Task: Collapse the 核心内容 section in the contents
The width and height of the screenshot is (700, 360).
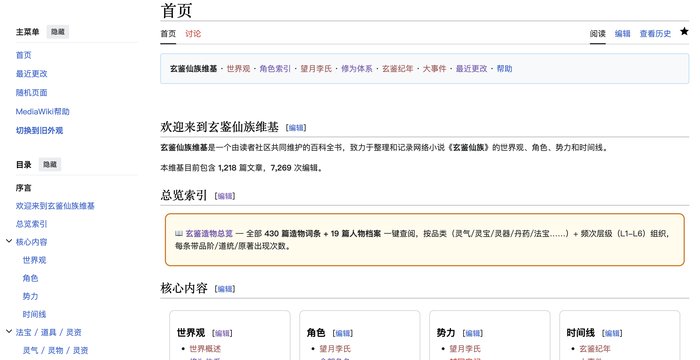Action: click(9, 241)
